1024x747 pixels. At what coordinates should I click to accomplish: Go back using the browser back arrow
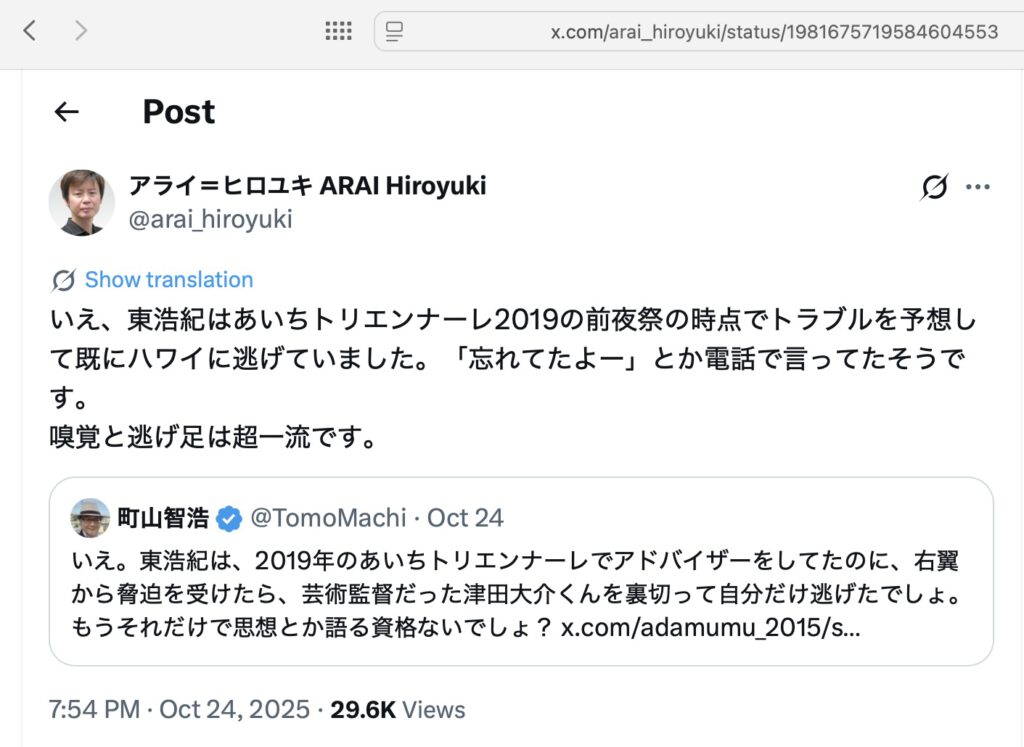[x=30, y=31]
